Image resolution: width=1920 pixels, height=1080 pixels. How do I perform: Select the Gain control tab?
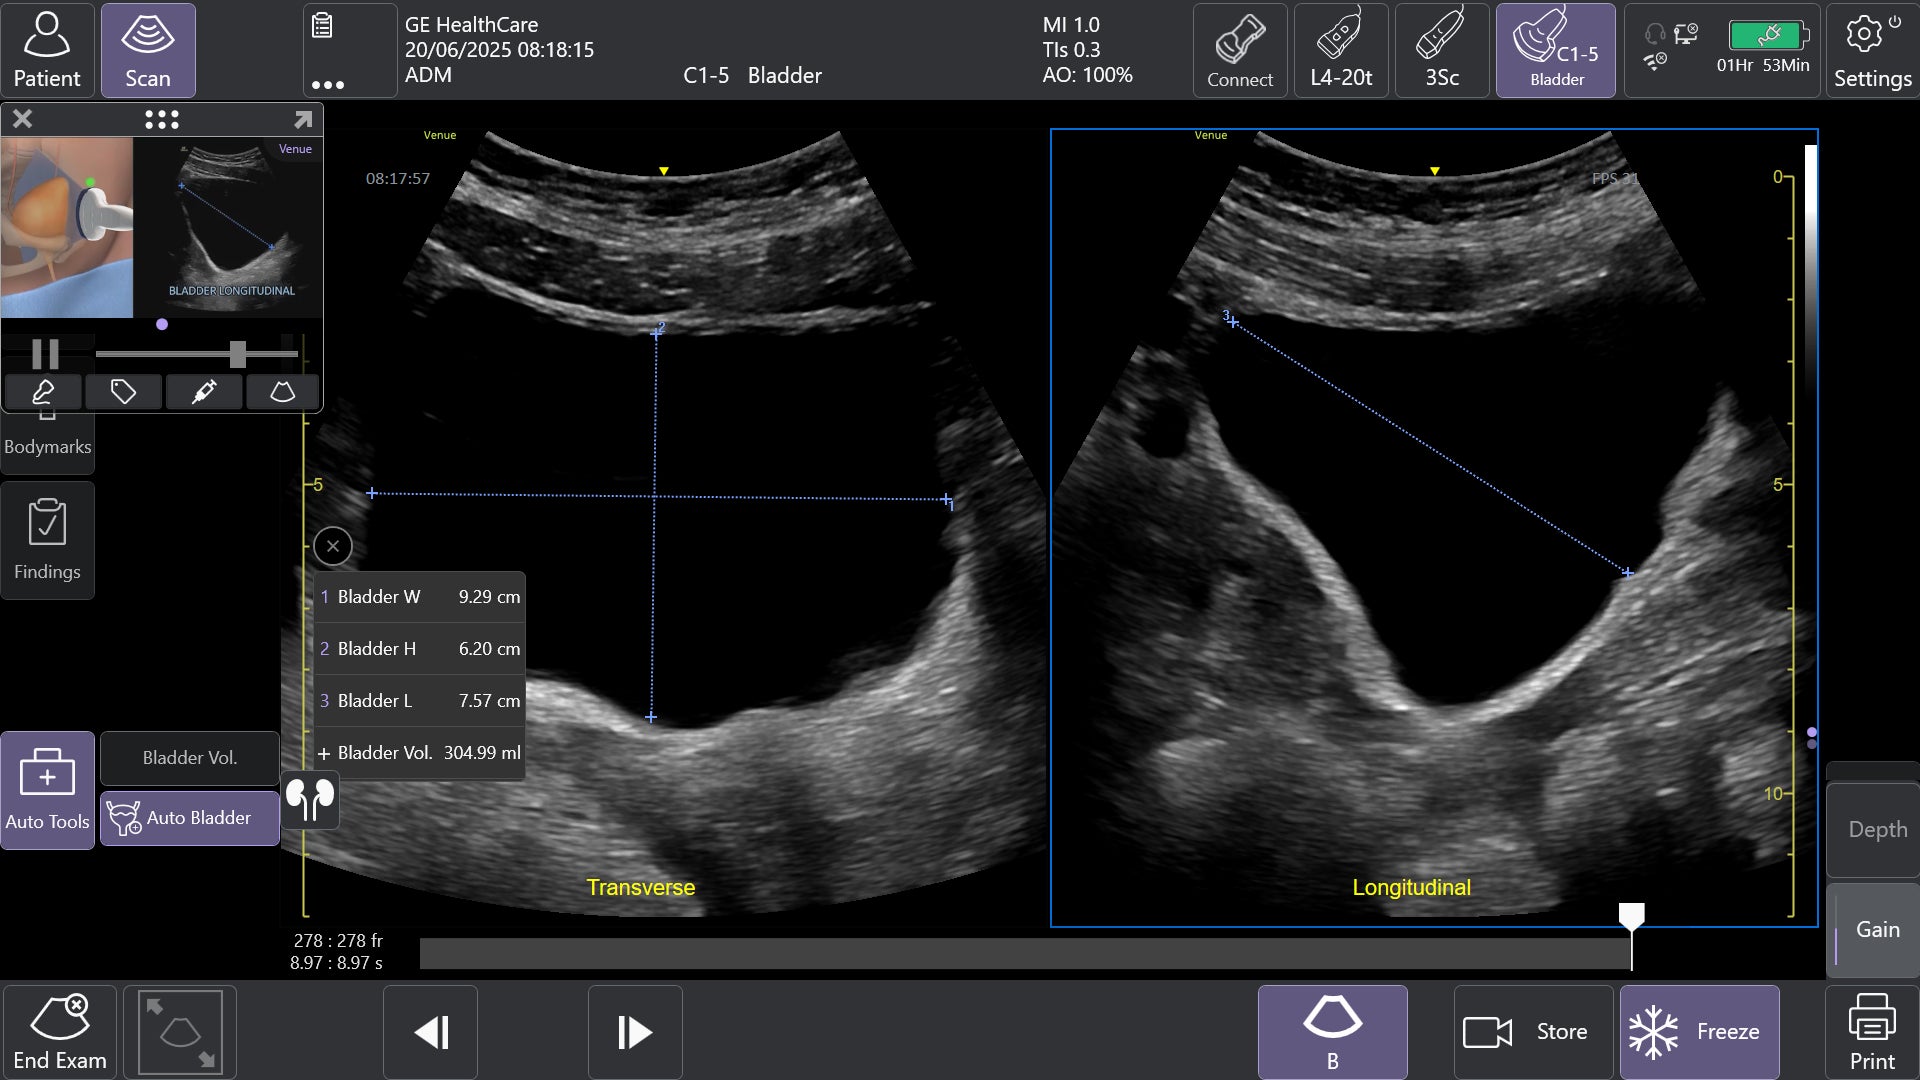1876,930
